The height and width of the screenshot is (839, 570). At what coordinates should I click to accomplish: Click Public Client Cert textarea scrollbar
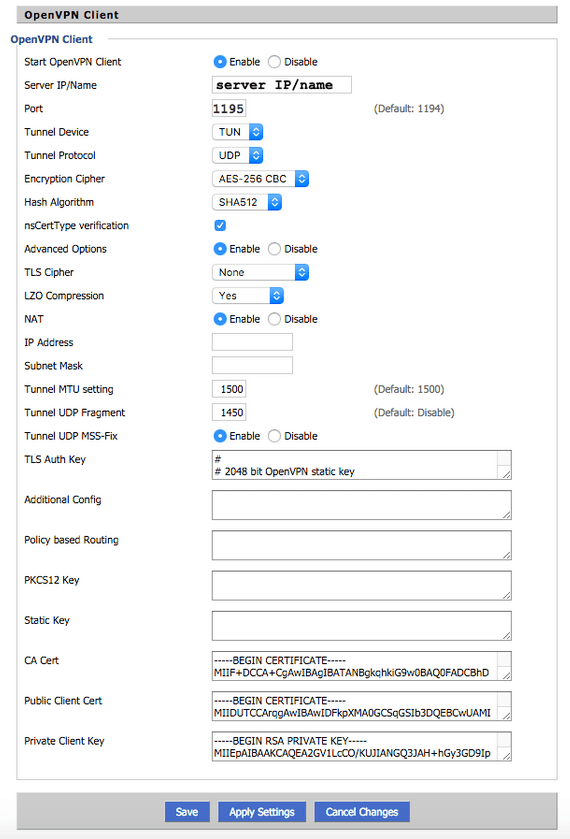pyautogui.click(x=504, y=701)
